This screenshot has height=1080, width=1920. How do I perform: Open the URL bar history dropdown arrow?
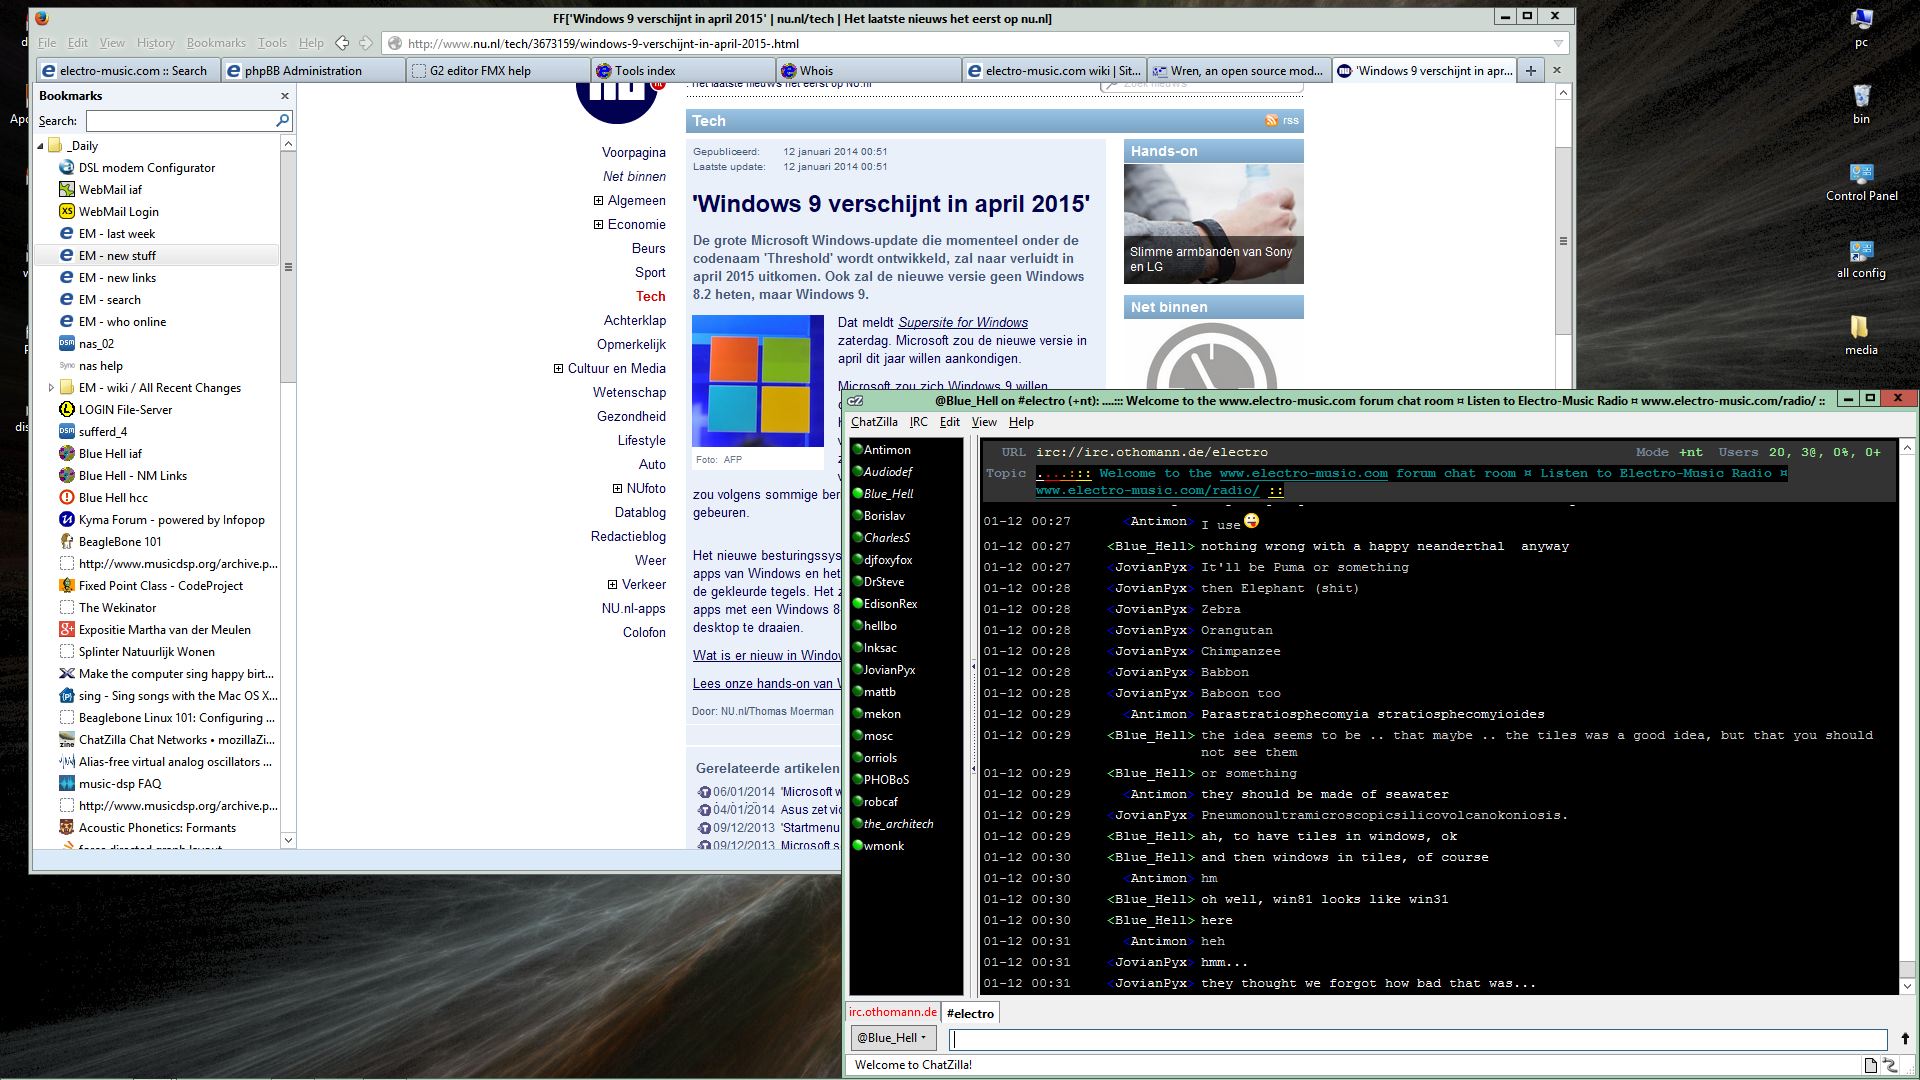click(x=1558, y=44)
